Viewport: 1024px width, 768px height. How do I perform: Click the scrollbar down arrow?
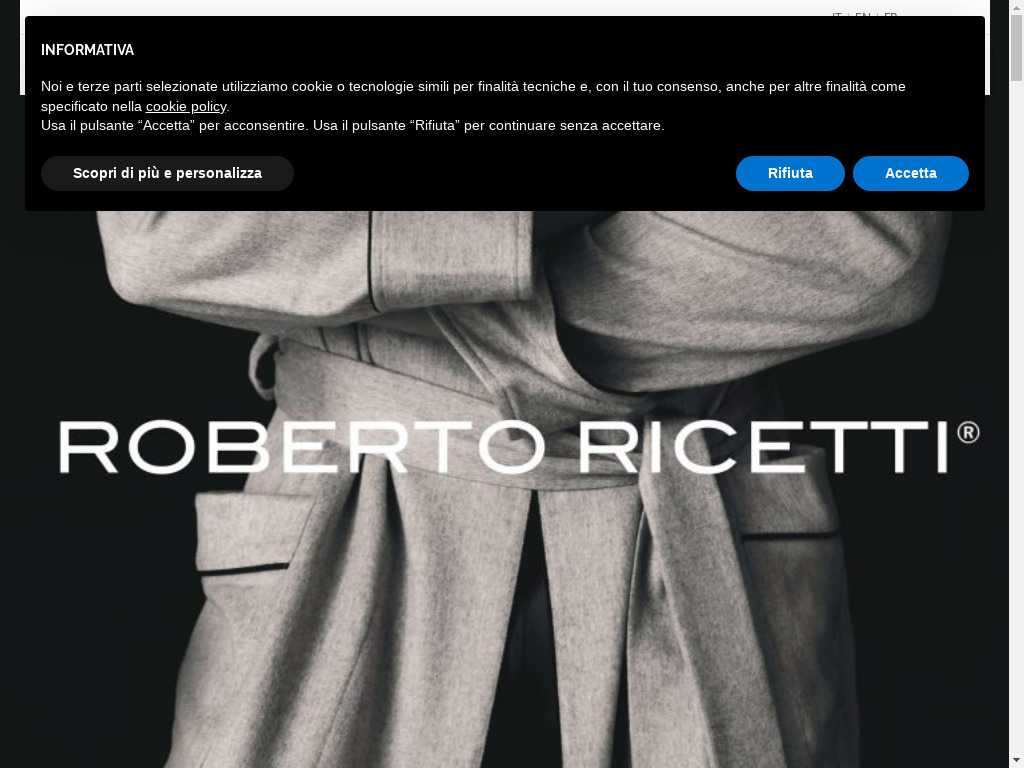click(1016, 761)
